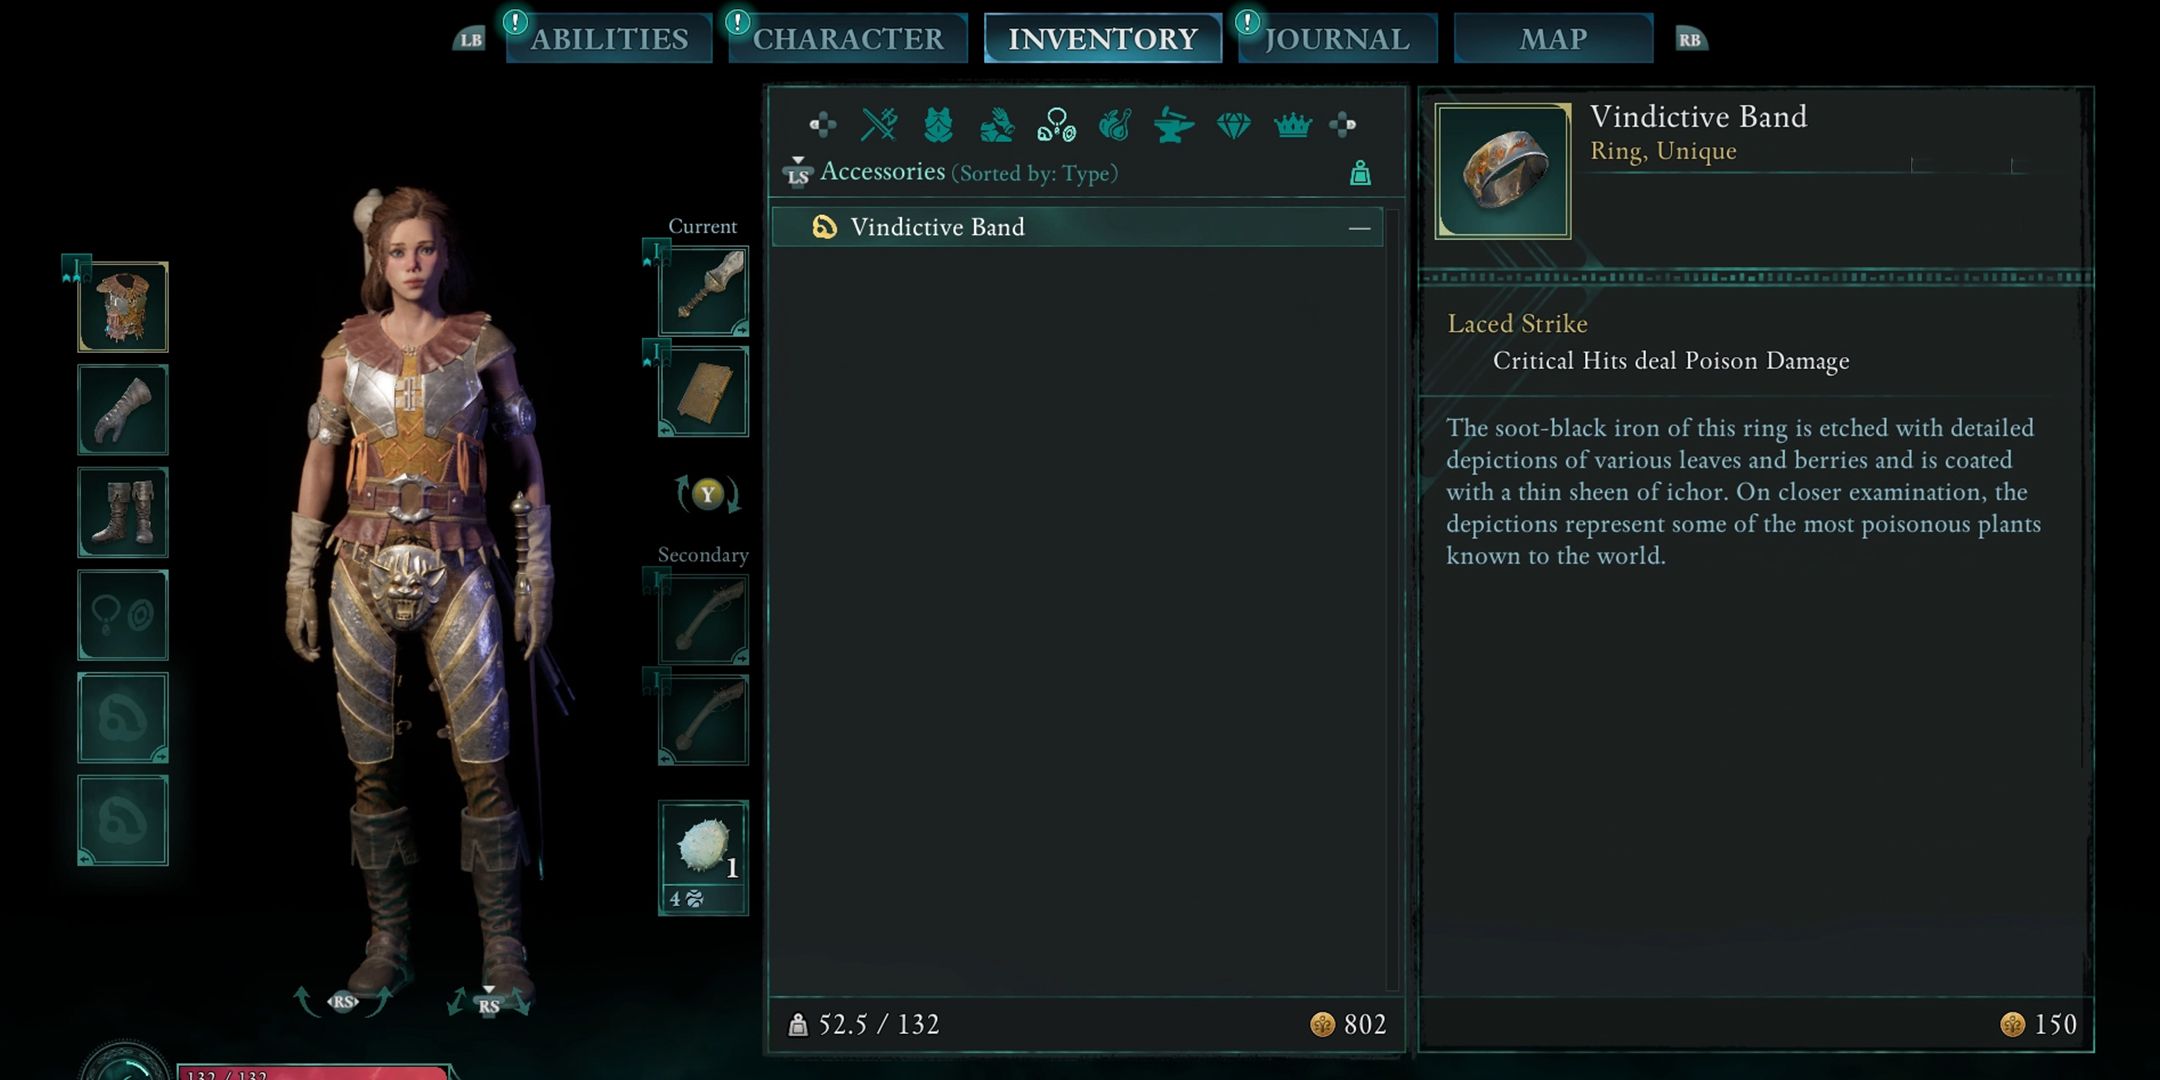Select Vindictive Band in the list
2160x1080 pixels.
click(1078, 227)
